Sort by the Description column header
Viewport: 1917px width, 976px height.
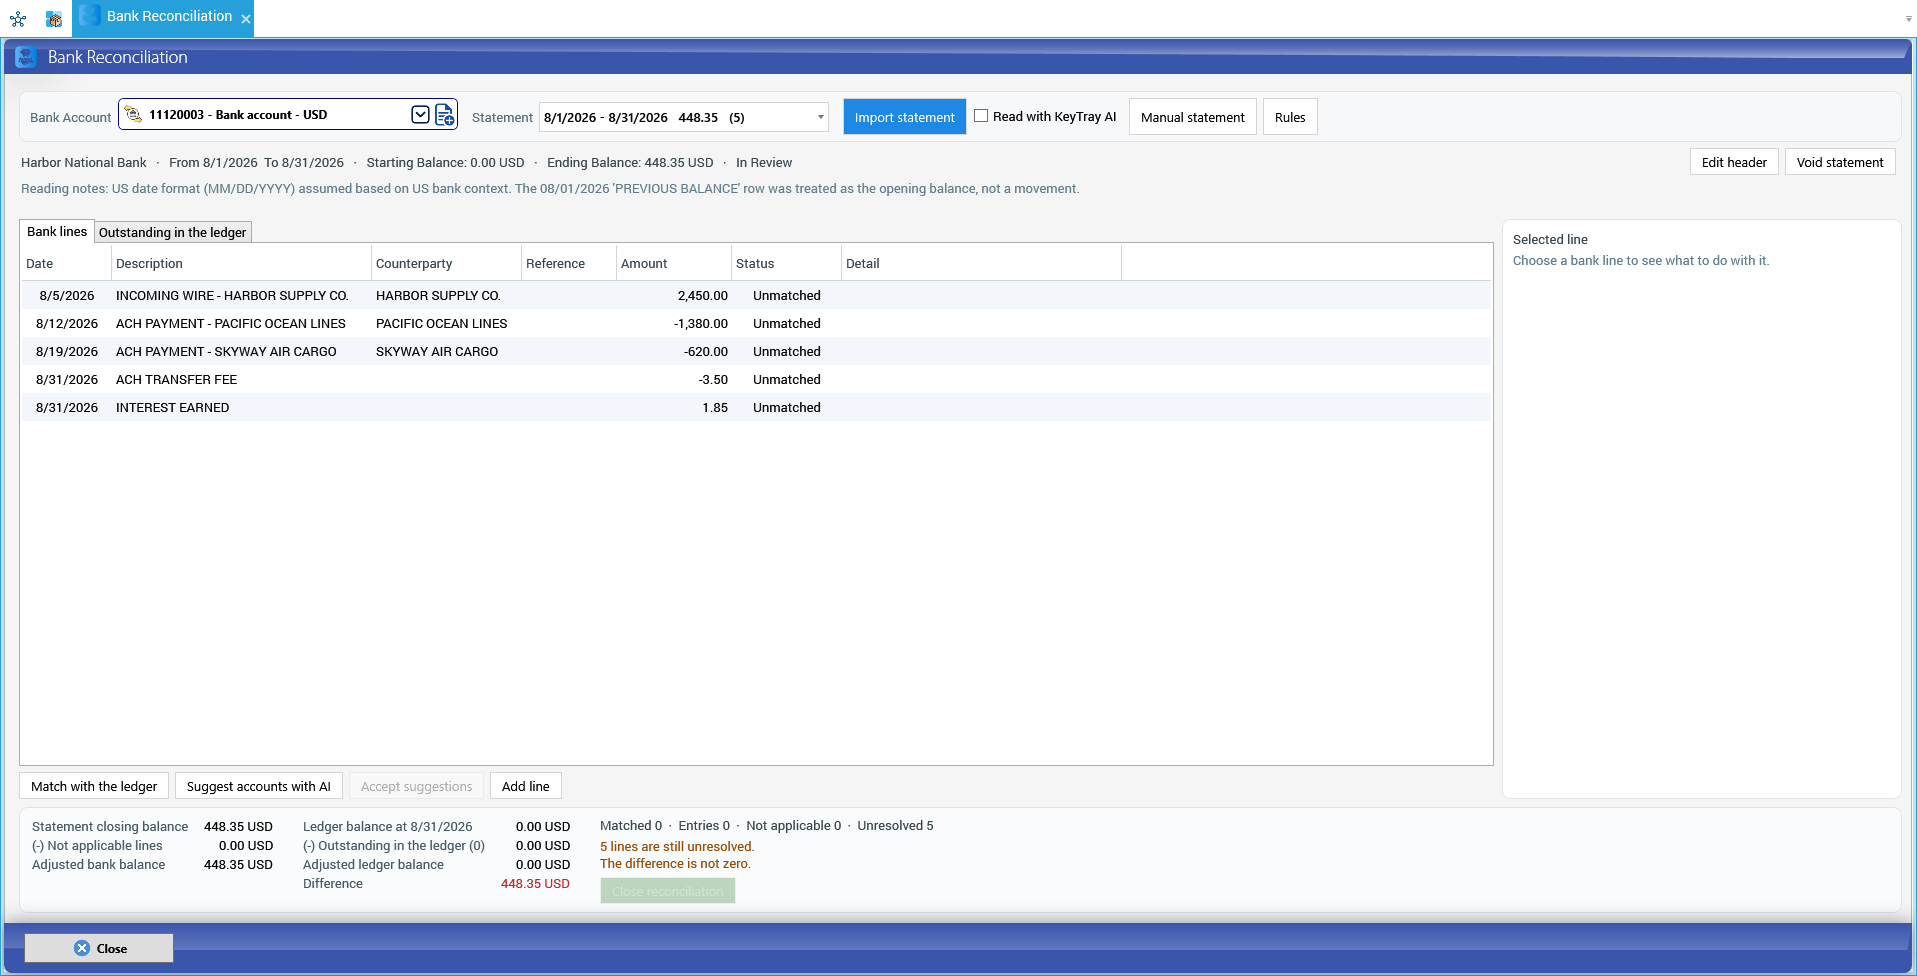241,263
